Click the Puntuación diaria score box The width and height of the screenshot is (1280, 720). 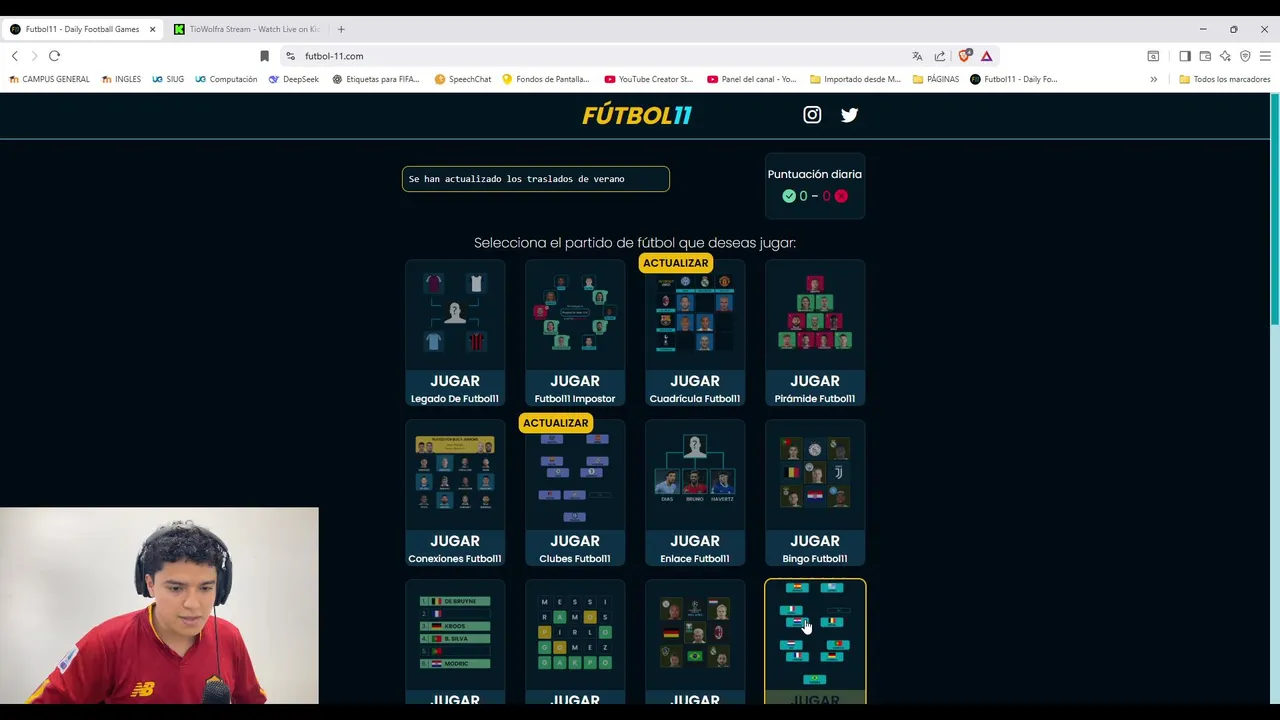pos(815,185)
